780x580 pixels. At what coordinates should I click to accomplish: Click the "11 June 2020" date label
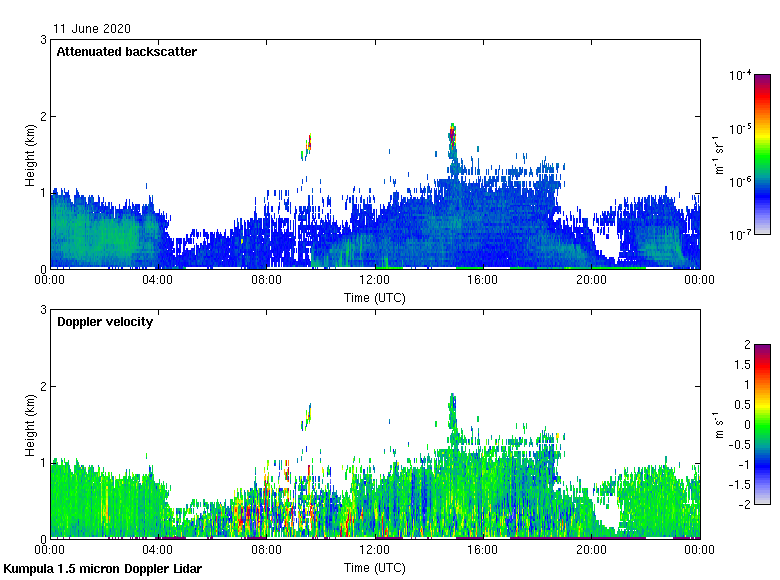[x=92, y=29]
